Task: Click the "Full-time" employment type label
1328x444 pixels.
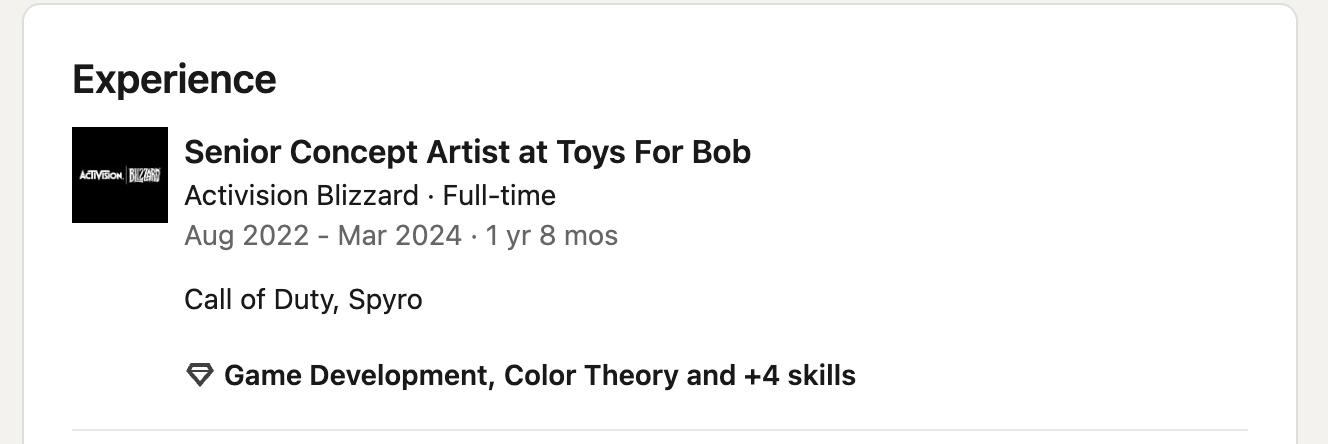Action: pos(499,195)
